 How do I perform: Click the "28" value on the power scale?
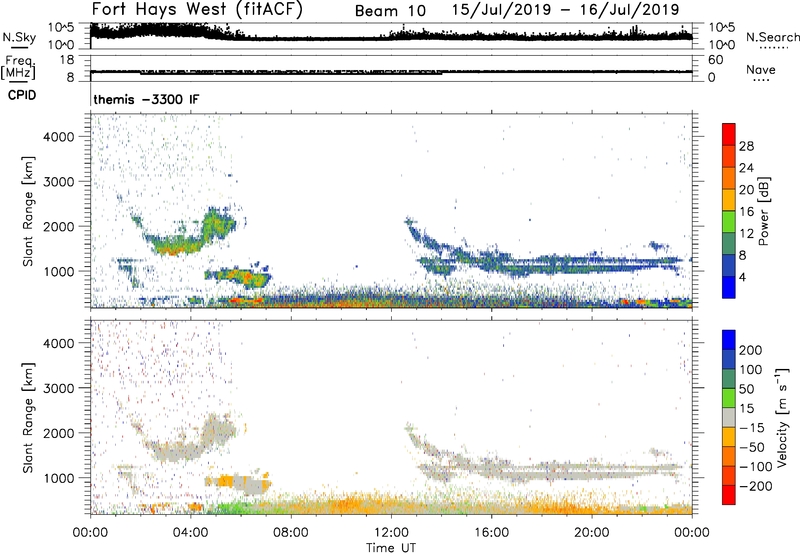[746, 146]
